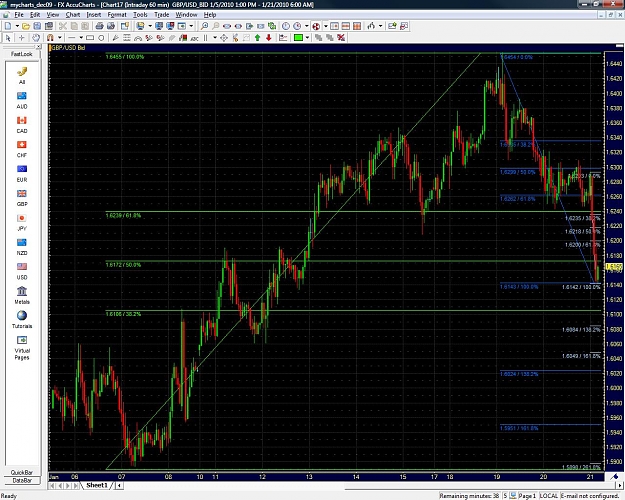Image resolution: width=625 pixels, height=500 pixels.
Task: Click the 1.6172 / 50.0% Fibonacci label
Action: click(123, 265)
